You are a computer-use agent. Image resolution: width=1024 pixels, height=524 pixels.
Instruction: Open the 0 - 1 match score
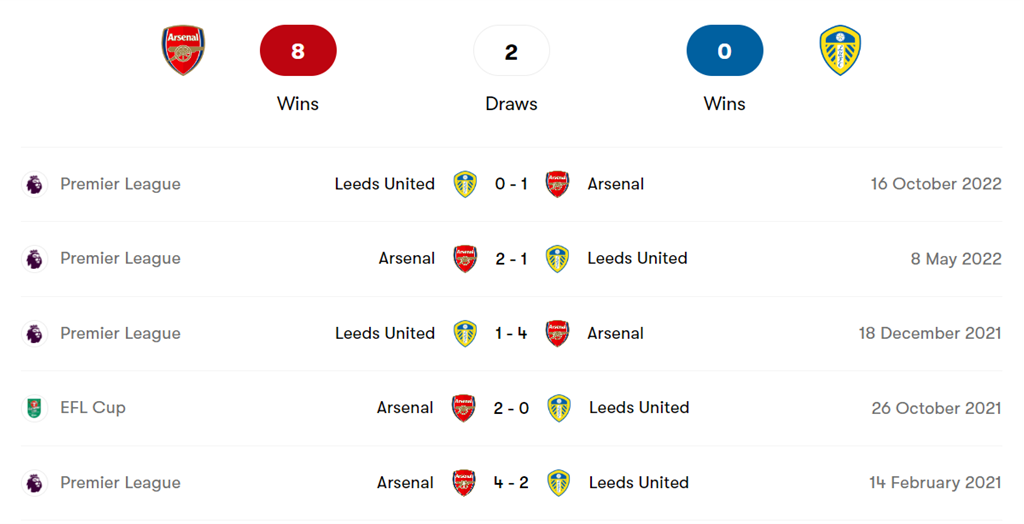point(511,184)
